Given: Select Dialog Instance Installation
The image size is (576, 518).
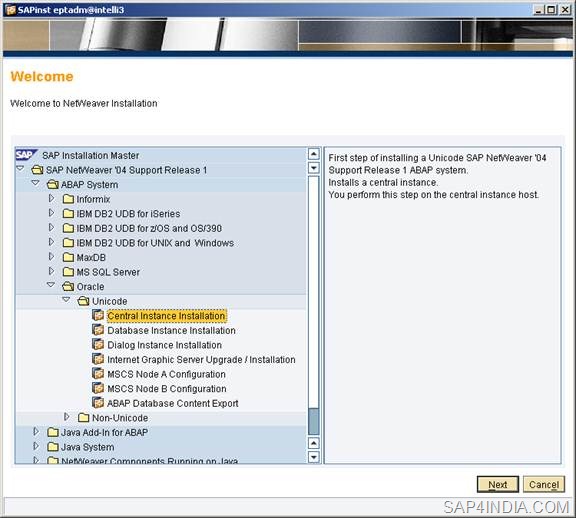Looking at the screenshot, I should (165, 345).
